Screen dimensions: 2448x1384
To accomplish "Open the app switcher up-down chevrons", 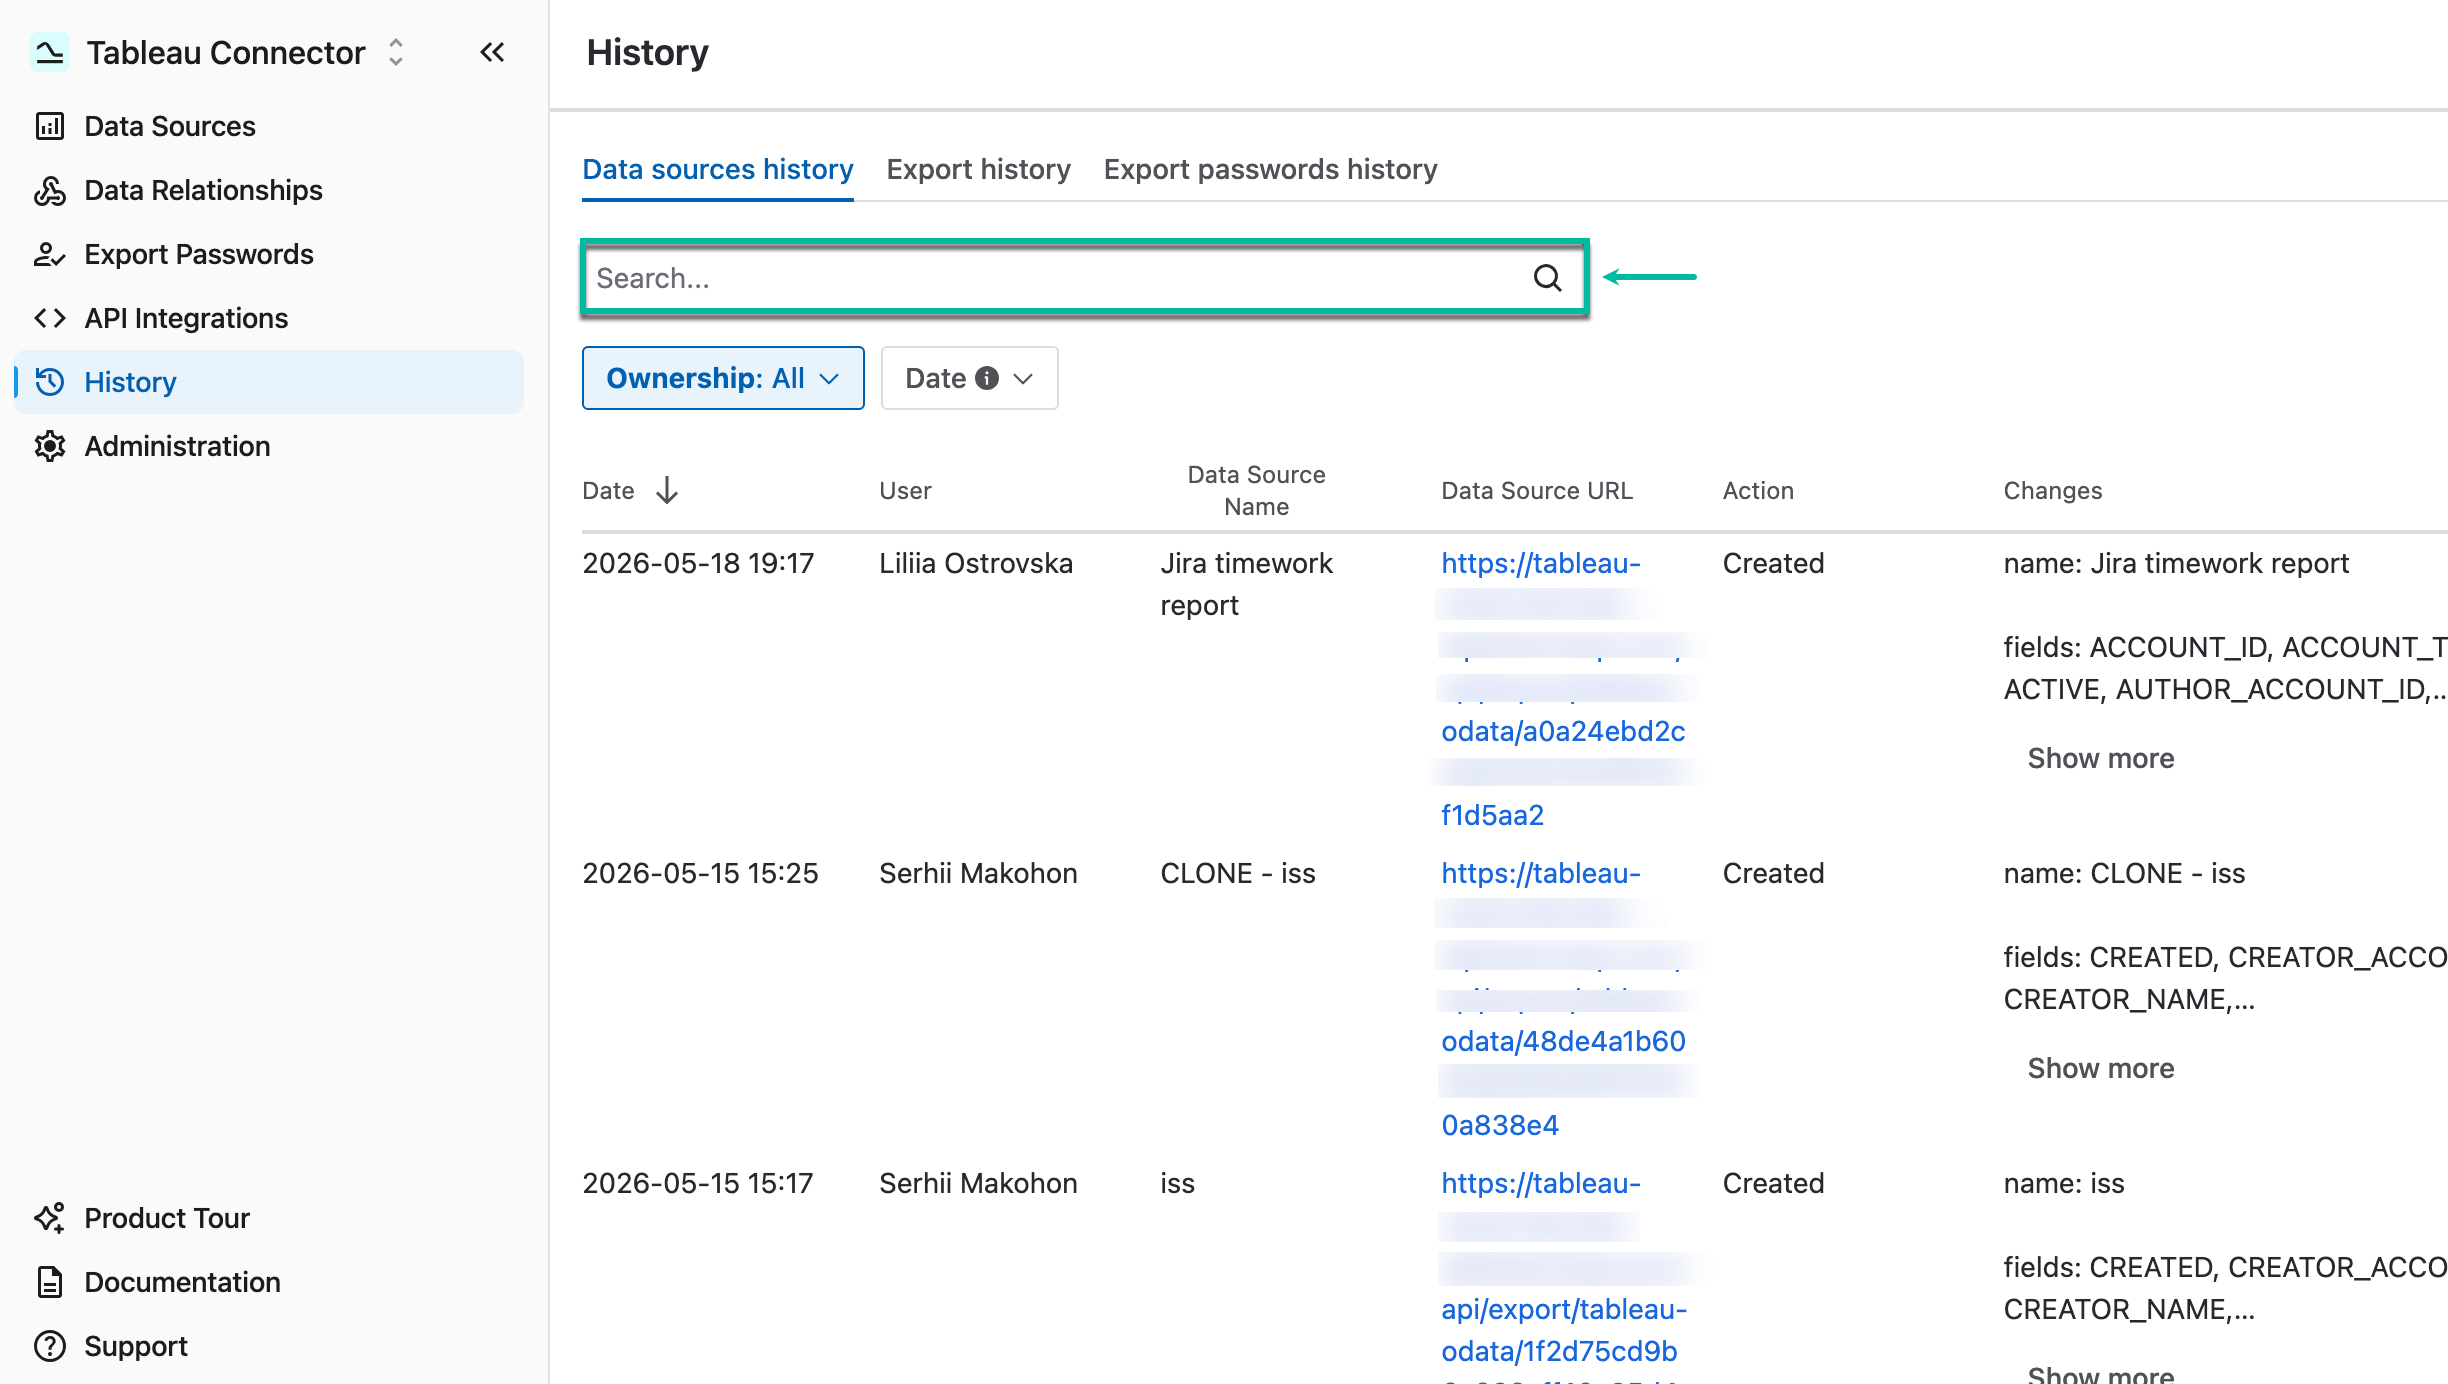I will 396,52.
